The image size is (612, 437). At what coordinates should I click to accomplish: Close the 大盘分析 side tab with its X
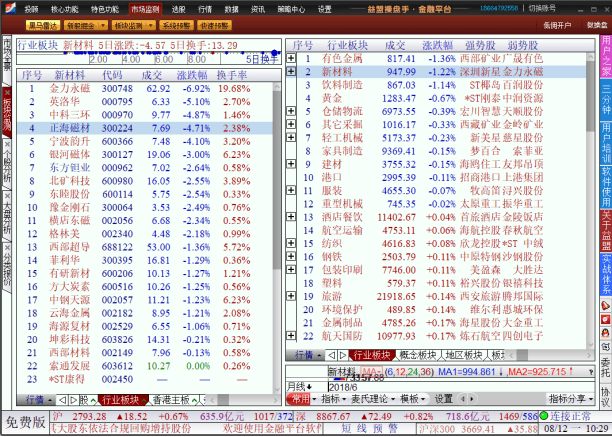(7, 195)
